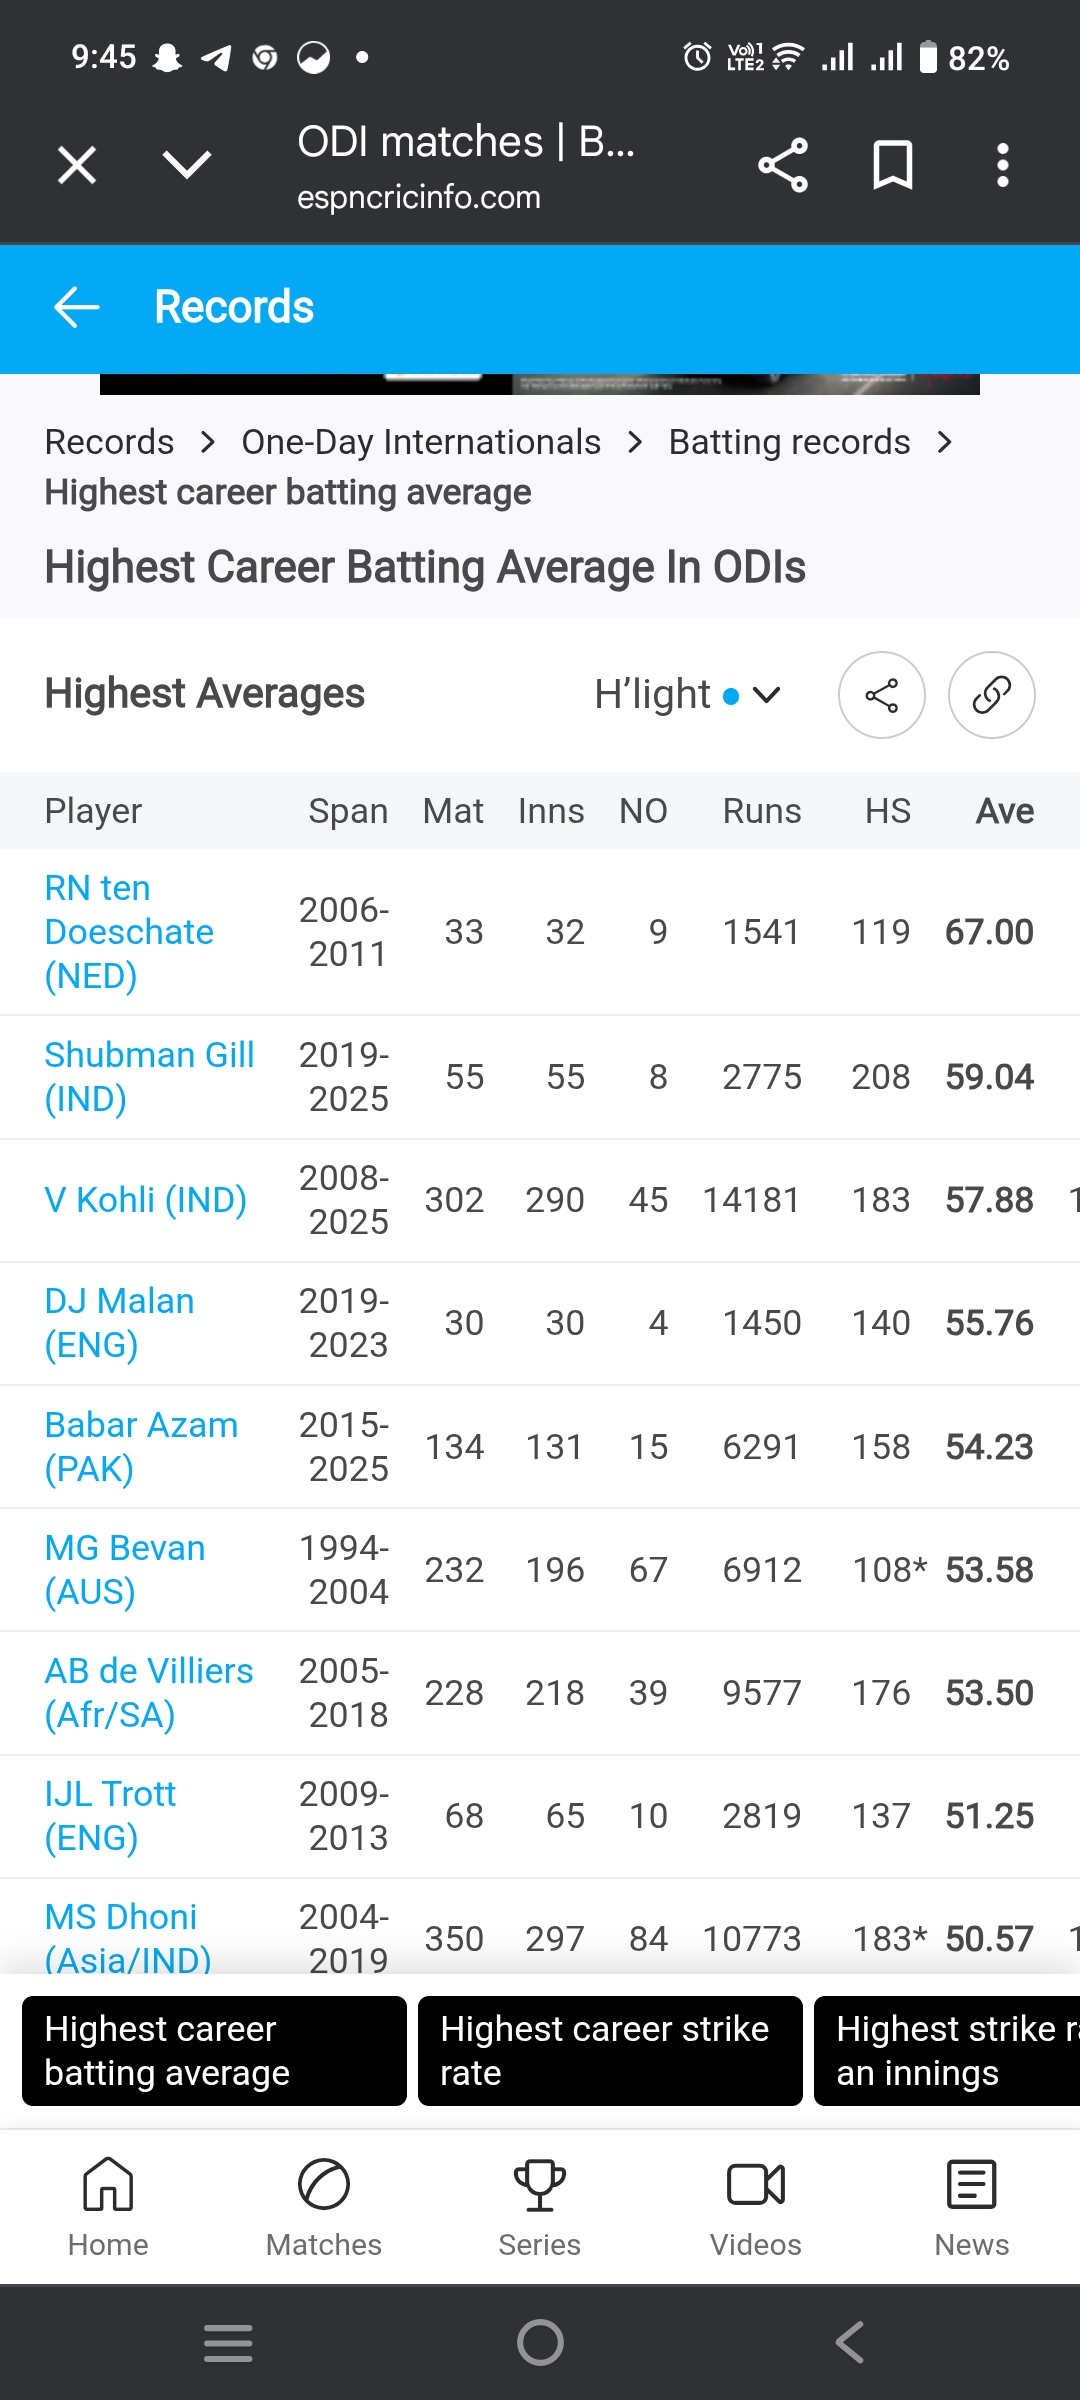
Task: Open the Series trophy tab
Action: point(540,2207)
